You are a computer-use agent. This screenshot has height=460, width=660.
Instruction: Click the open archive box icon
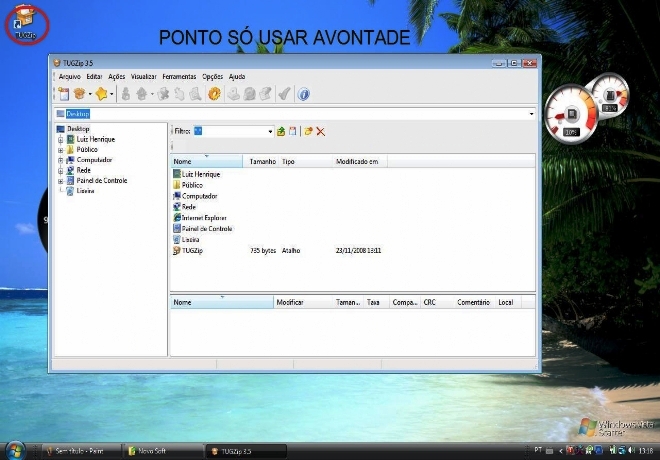pos(79,93)
